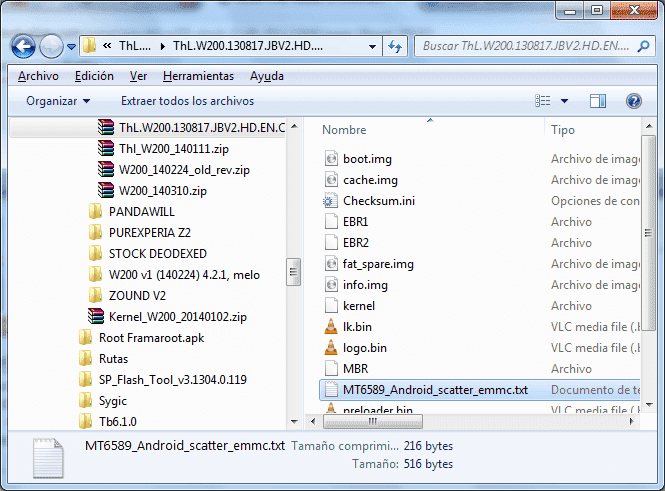Viewport: 665px width, 491px height.
Task: Select STOCK DEODEXED folder in tree
Action: [x=148, y=254]
